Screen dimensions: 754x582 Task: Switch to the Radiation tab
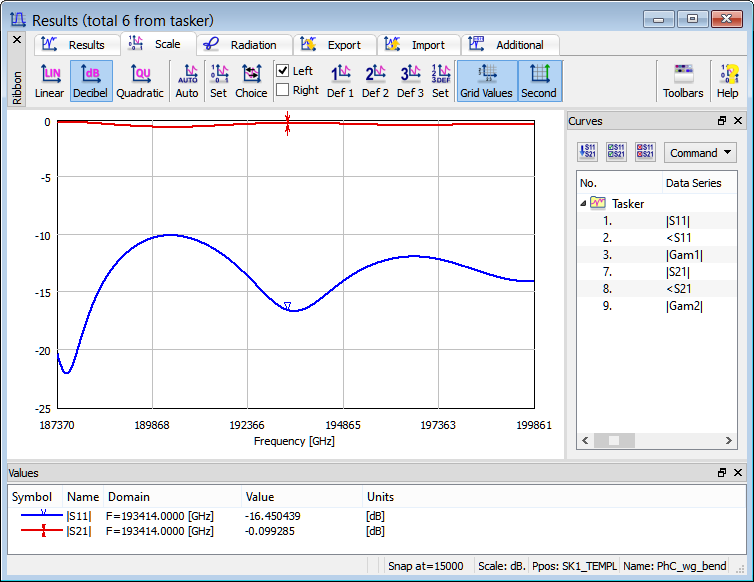point(244,45)
